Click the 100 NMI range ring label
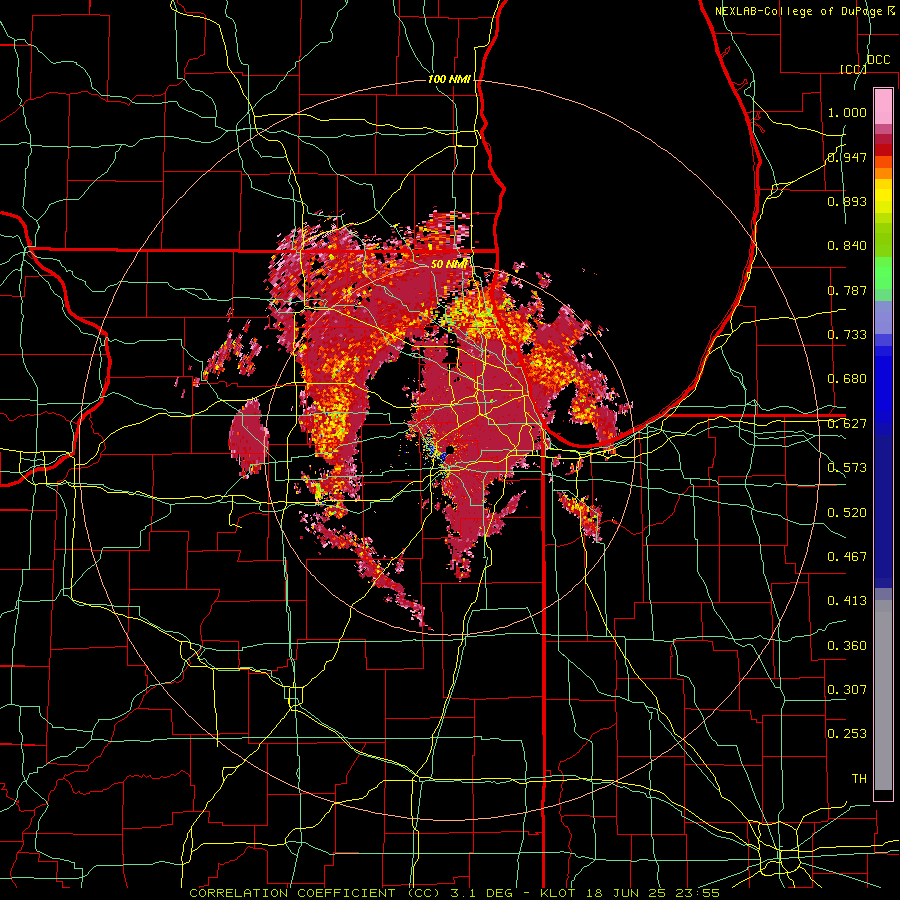 [x=449, y=79]
